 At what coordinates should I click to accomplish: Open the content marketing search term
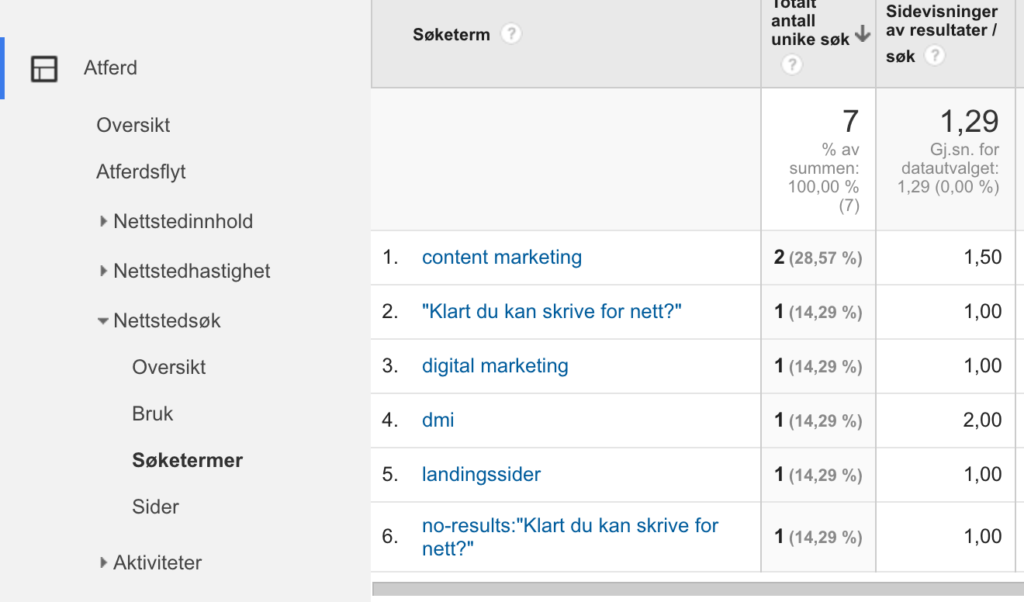502,257
